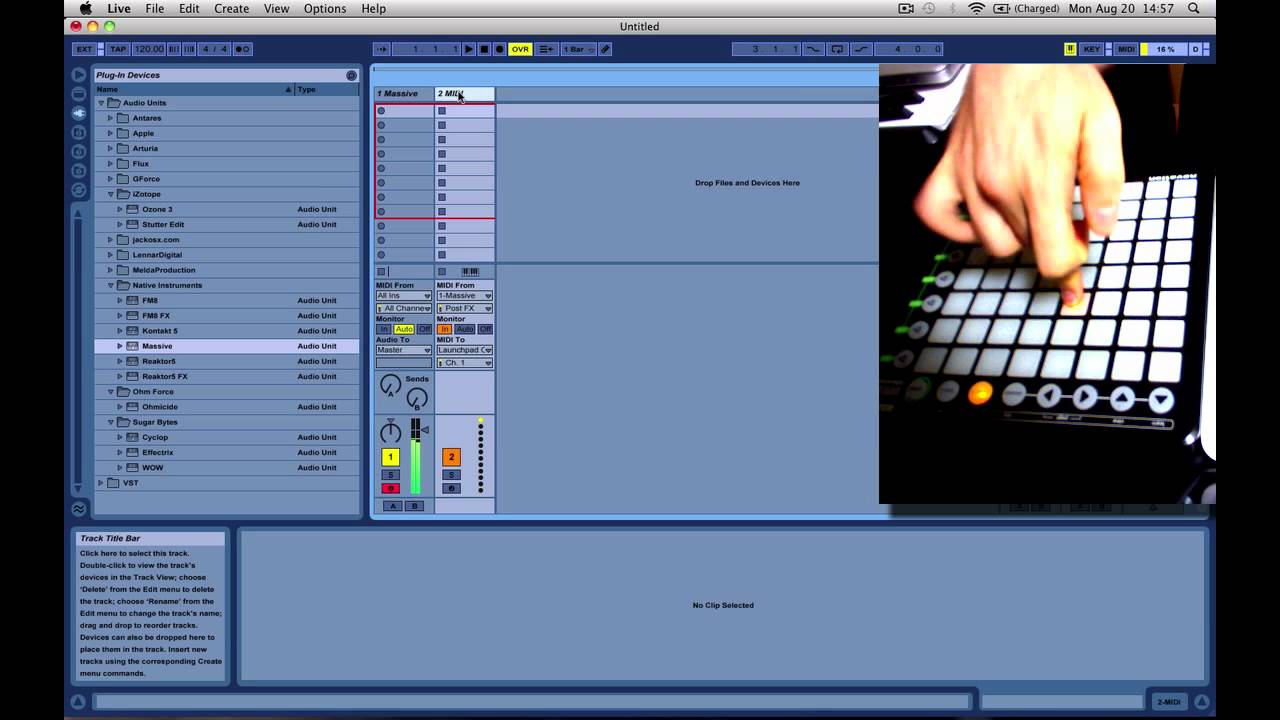This screenshot has height=720, width=1280.
Task: Expand the Antares folder
Action: [110, 118]
